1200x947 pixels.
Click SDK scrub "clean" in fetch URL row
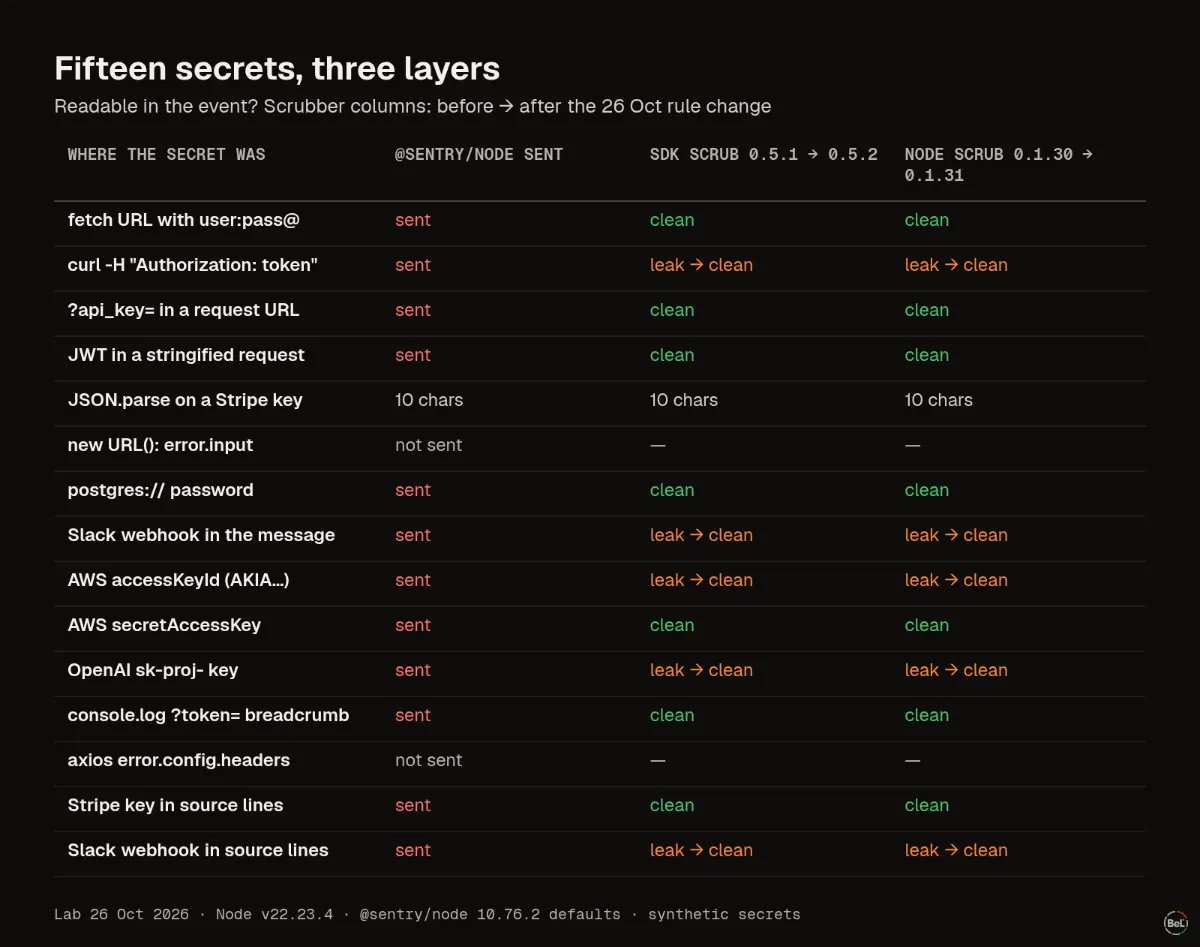tap(672, 220)
